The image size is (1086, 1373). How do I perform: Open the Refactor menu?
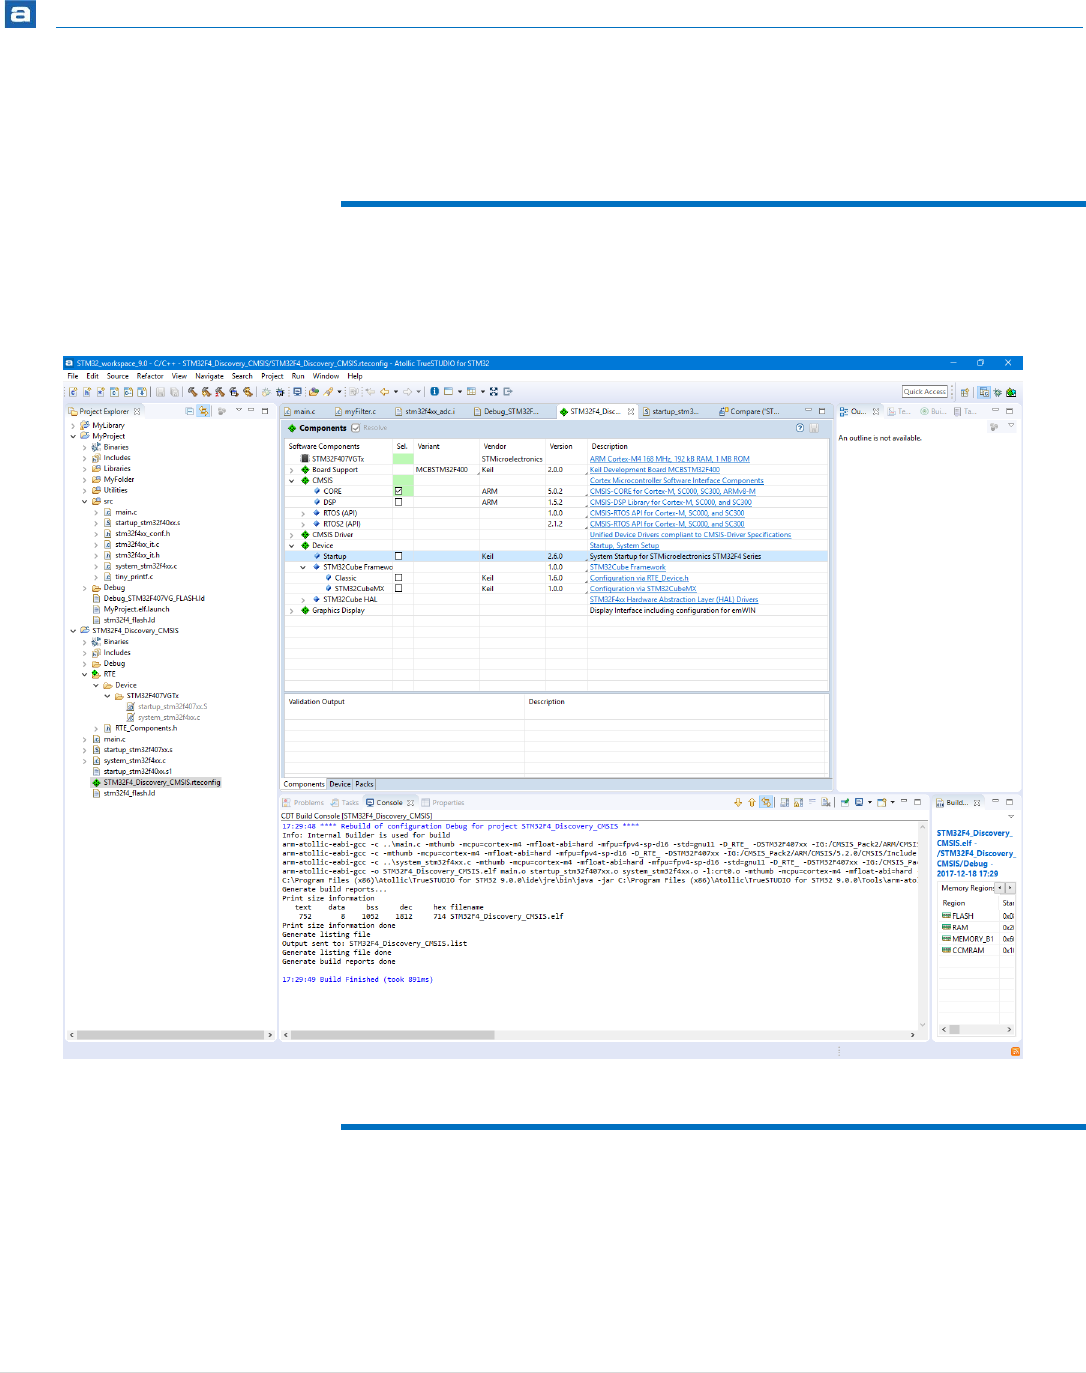(x=150, y=376)
